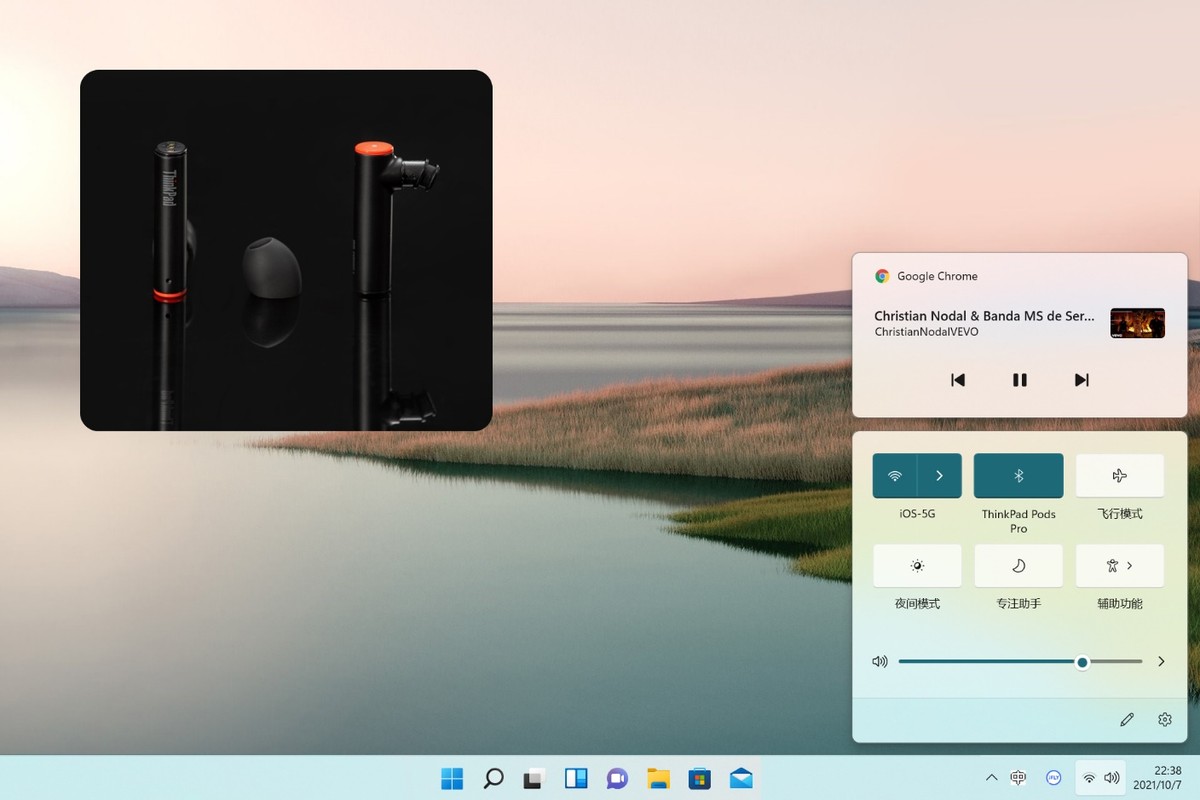Open the Widgets panel from taskbar
Screen dimensions: 1200x800
[x=576, y=778]
